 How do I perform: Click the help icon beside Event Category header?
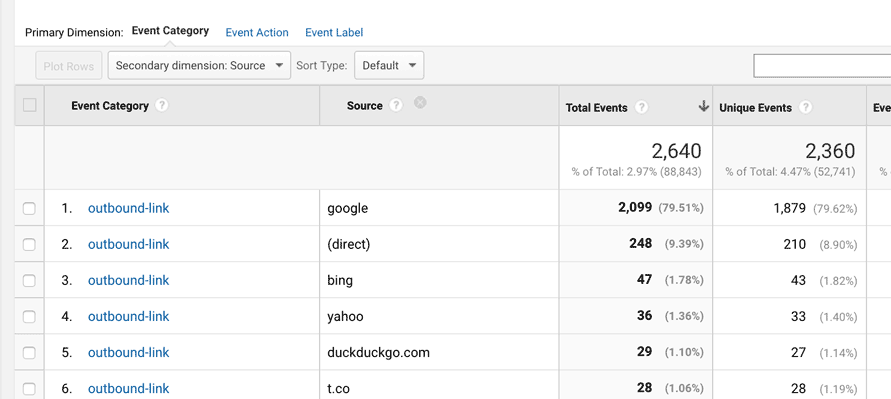tap(161, 106)
